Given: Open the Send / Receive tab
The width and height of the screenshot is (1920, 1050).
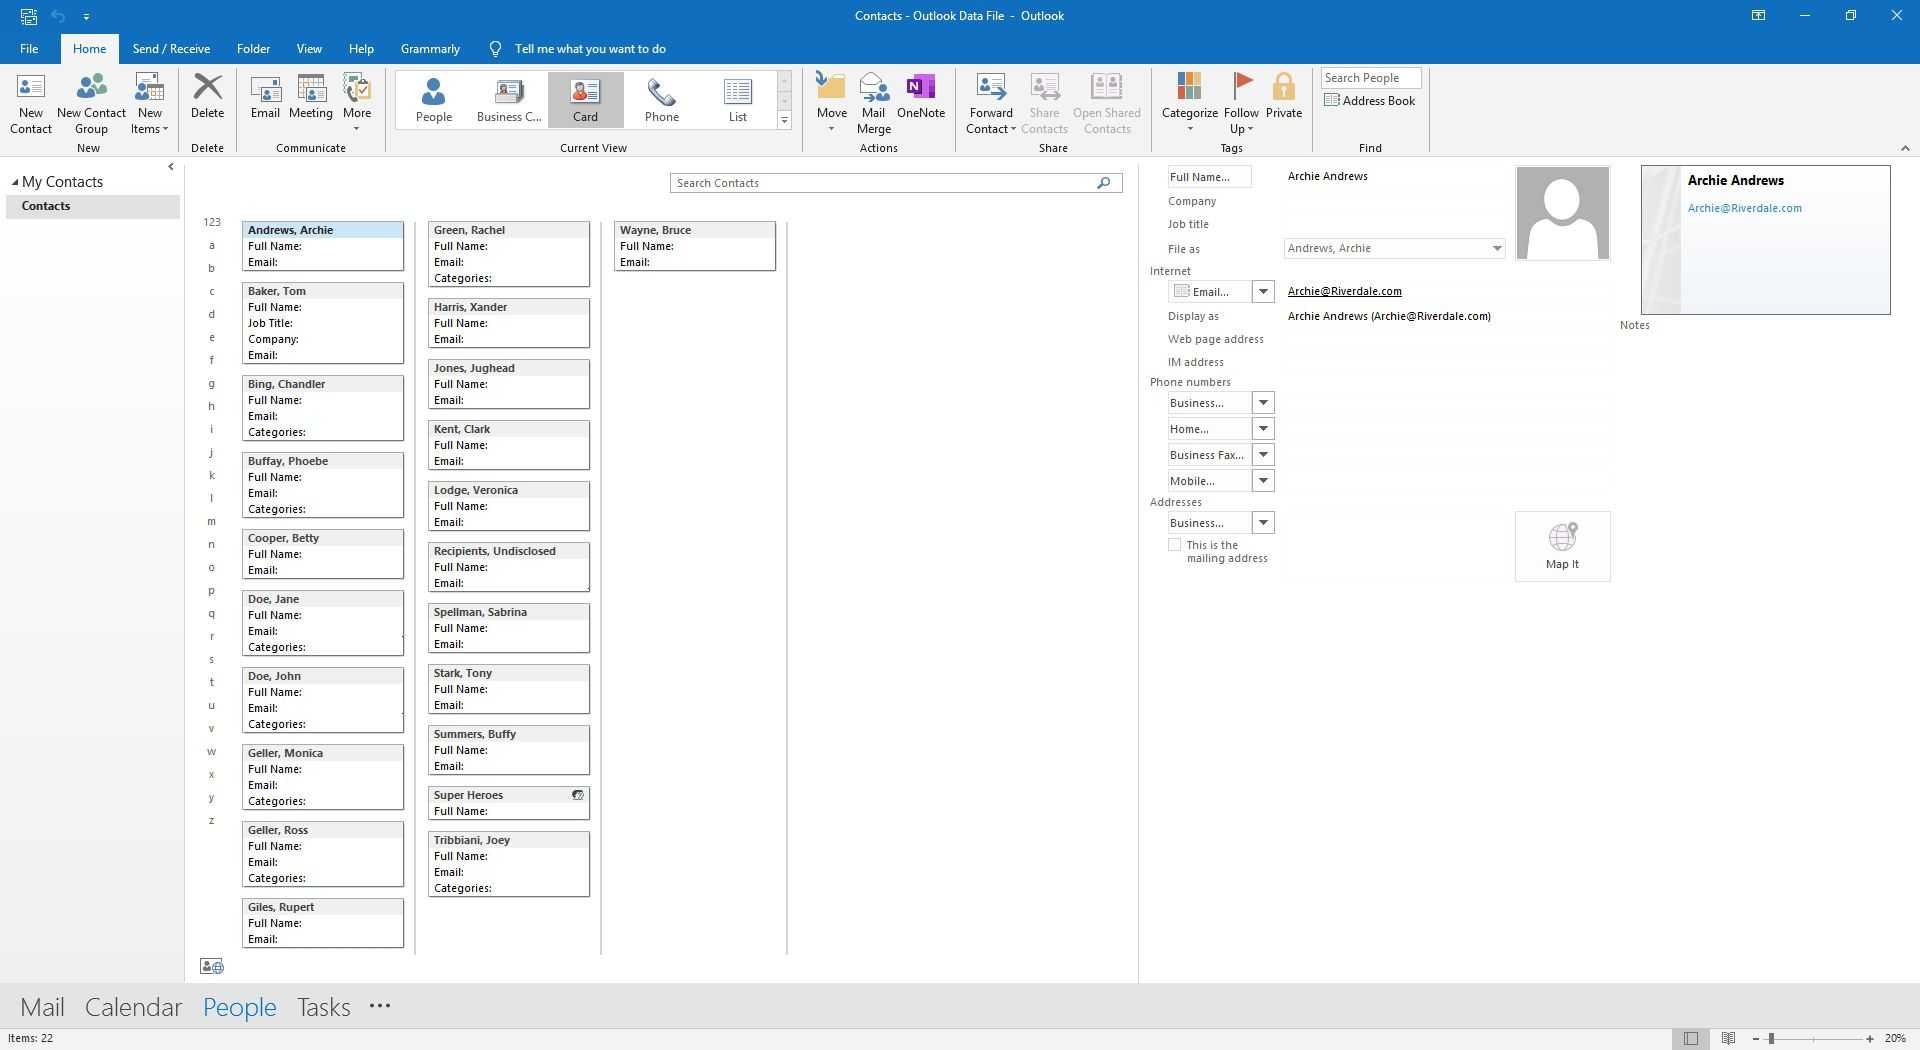Looking at the screenshot, I should (x=171, y=48).
